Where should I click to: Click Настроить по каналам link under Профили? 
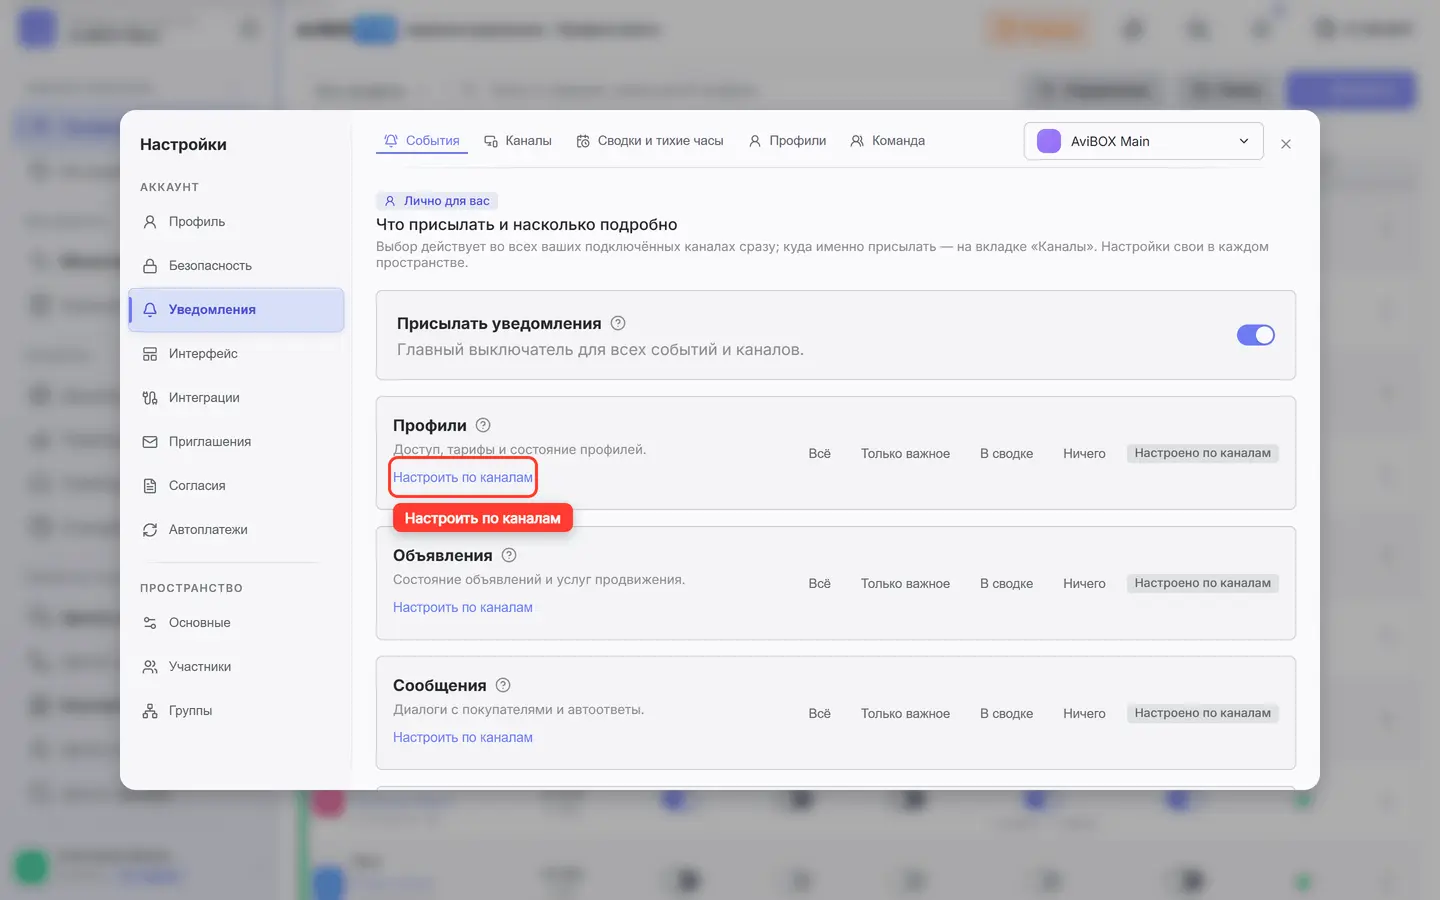[463, 477]
